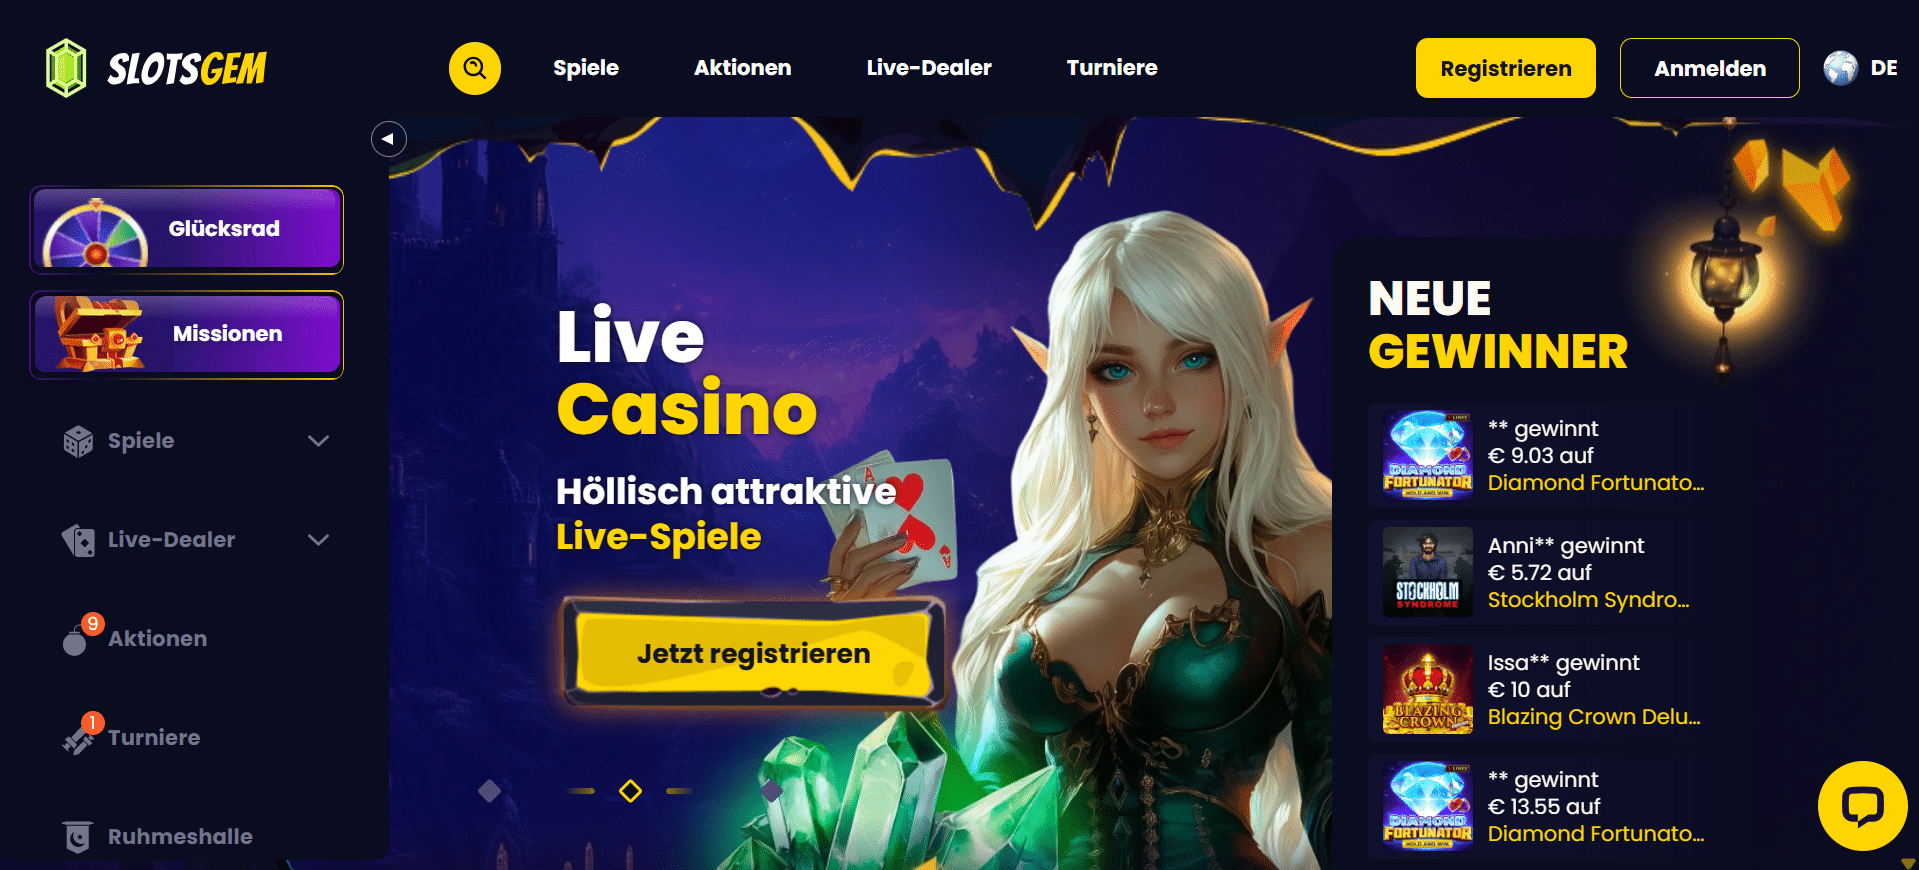Open the Turniere top menu item

pyautogui.click(x=1112, y=68)
